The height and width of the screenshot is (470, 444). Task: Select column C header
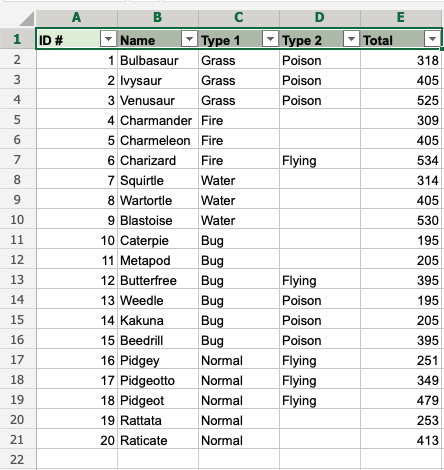239,18
